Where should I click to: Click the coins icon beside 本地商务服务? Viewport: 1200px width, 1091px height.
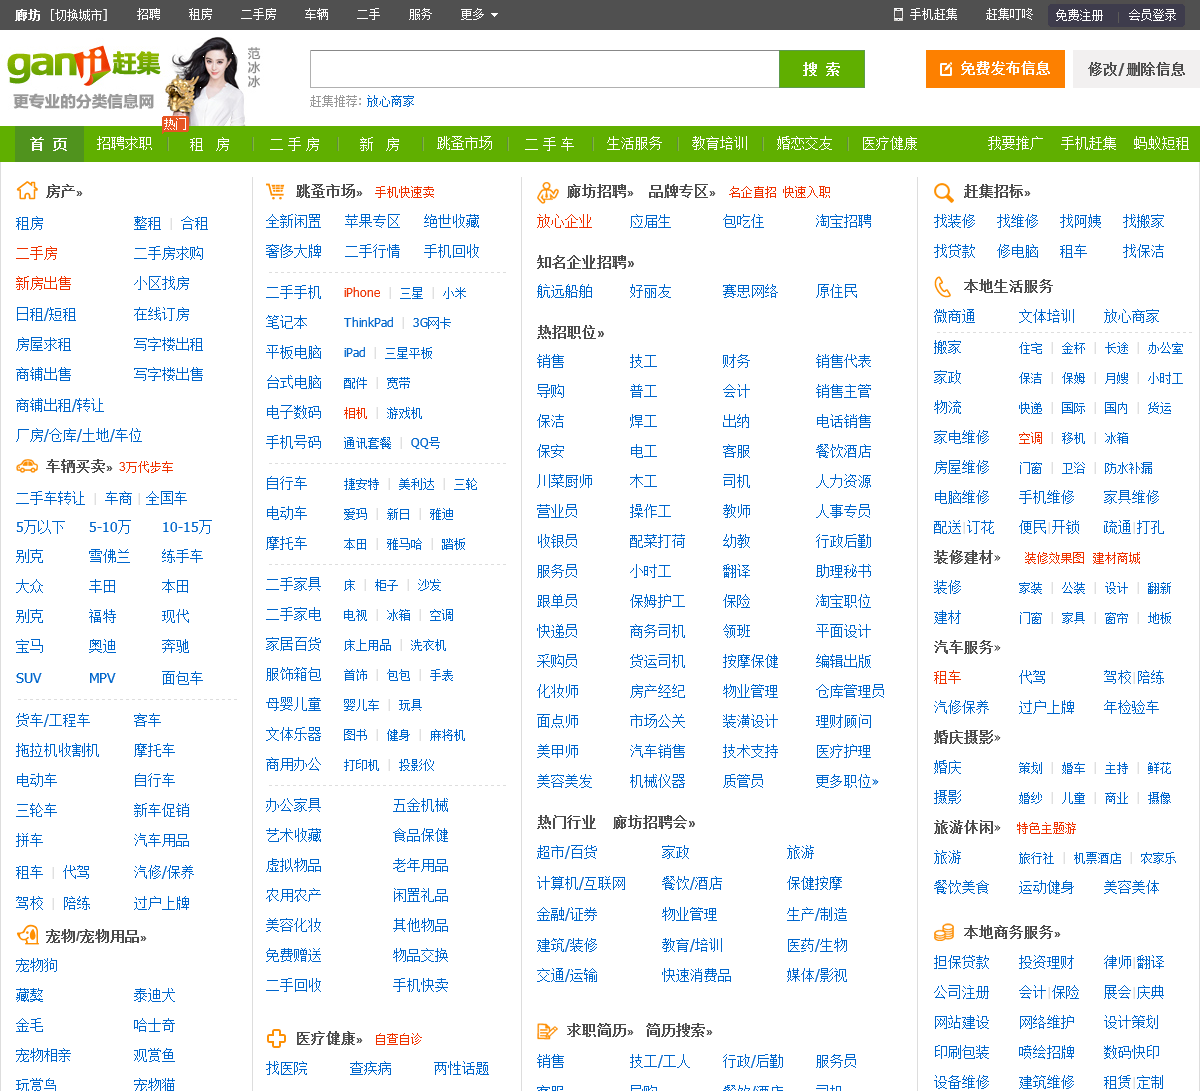[944, 932]
